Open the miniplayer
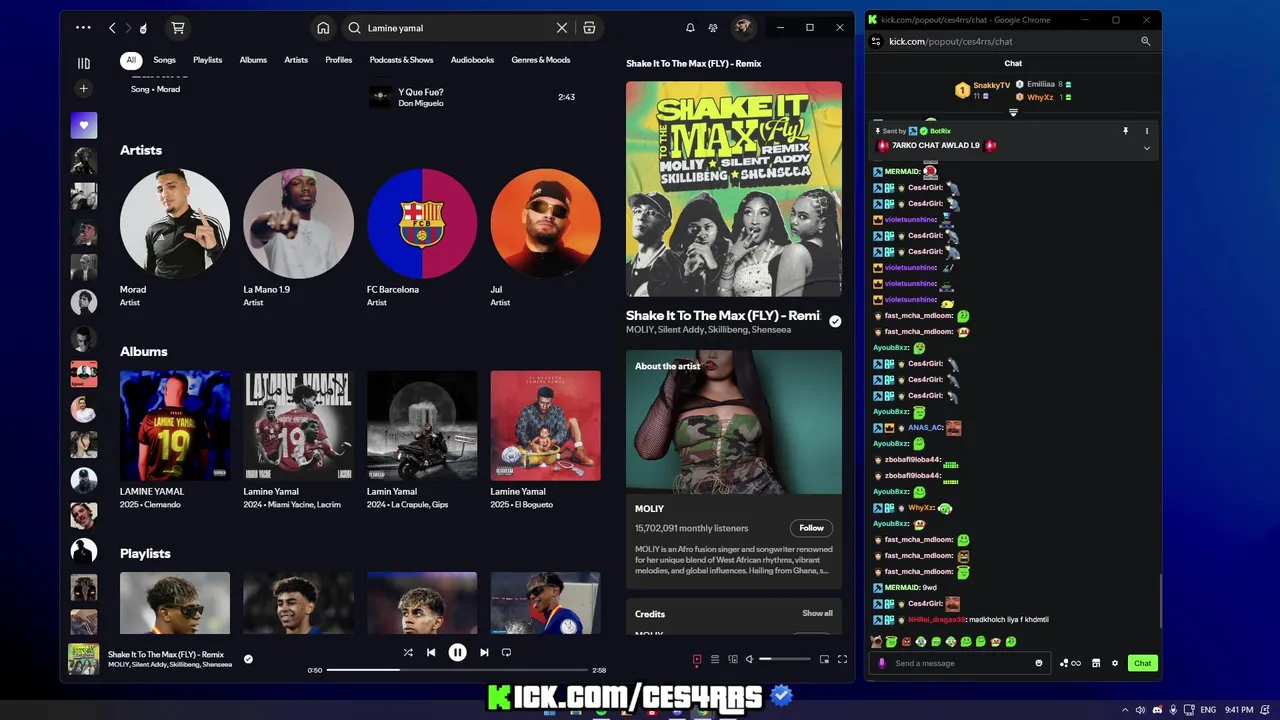The height and width of the screenshot is (720, 1280). tap(824, 659)
